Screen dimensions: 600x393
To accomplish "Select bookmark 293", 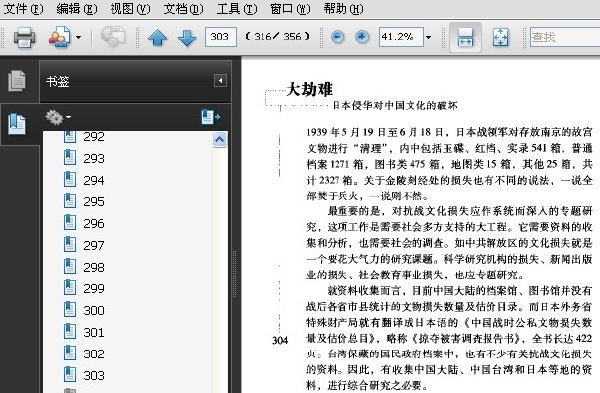I will (x=94, y=158).
